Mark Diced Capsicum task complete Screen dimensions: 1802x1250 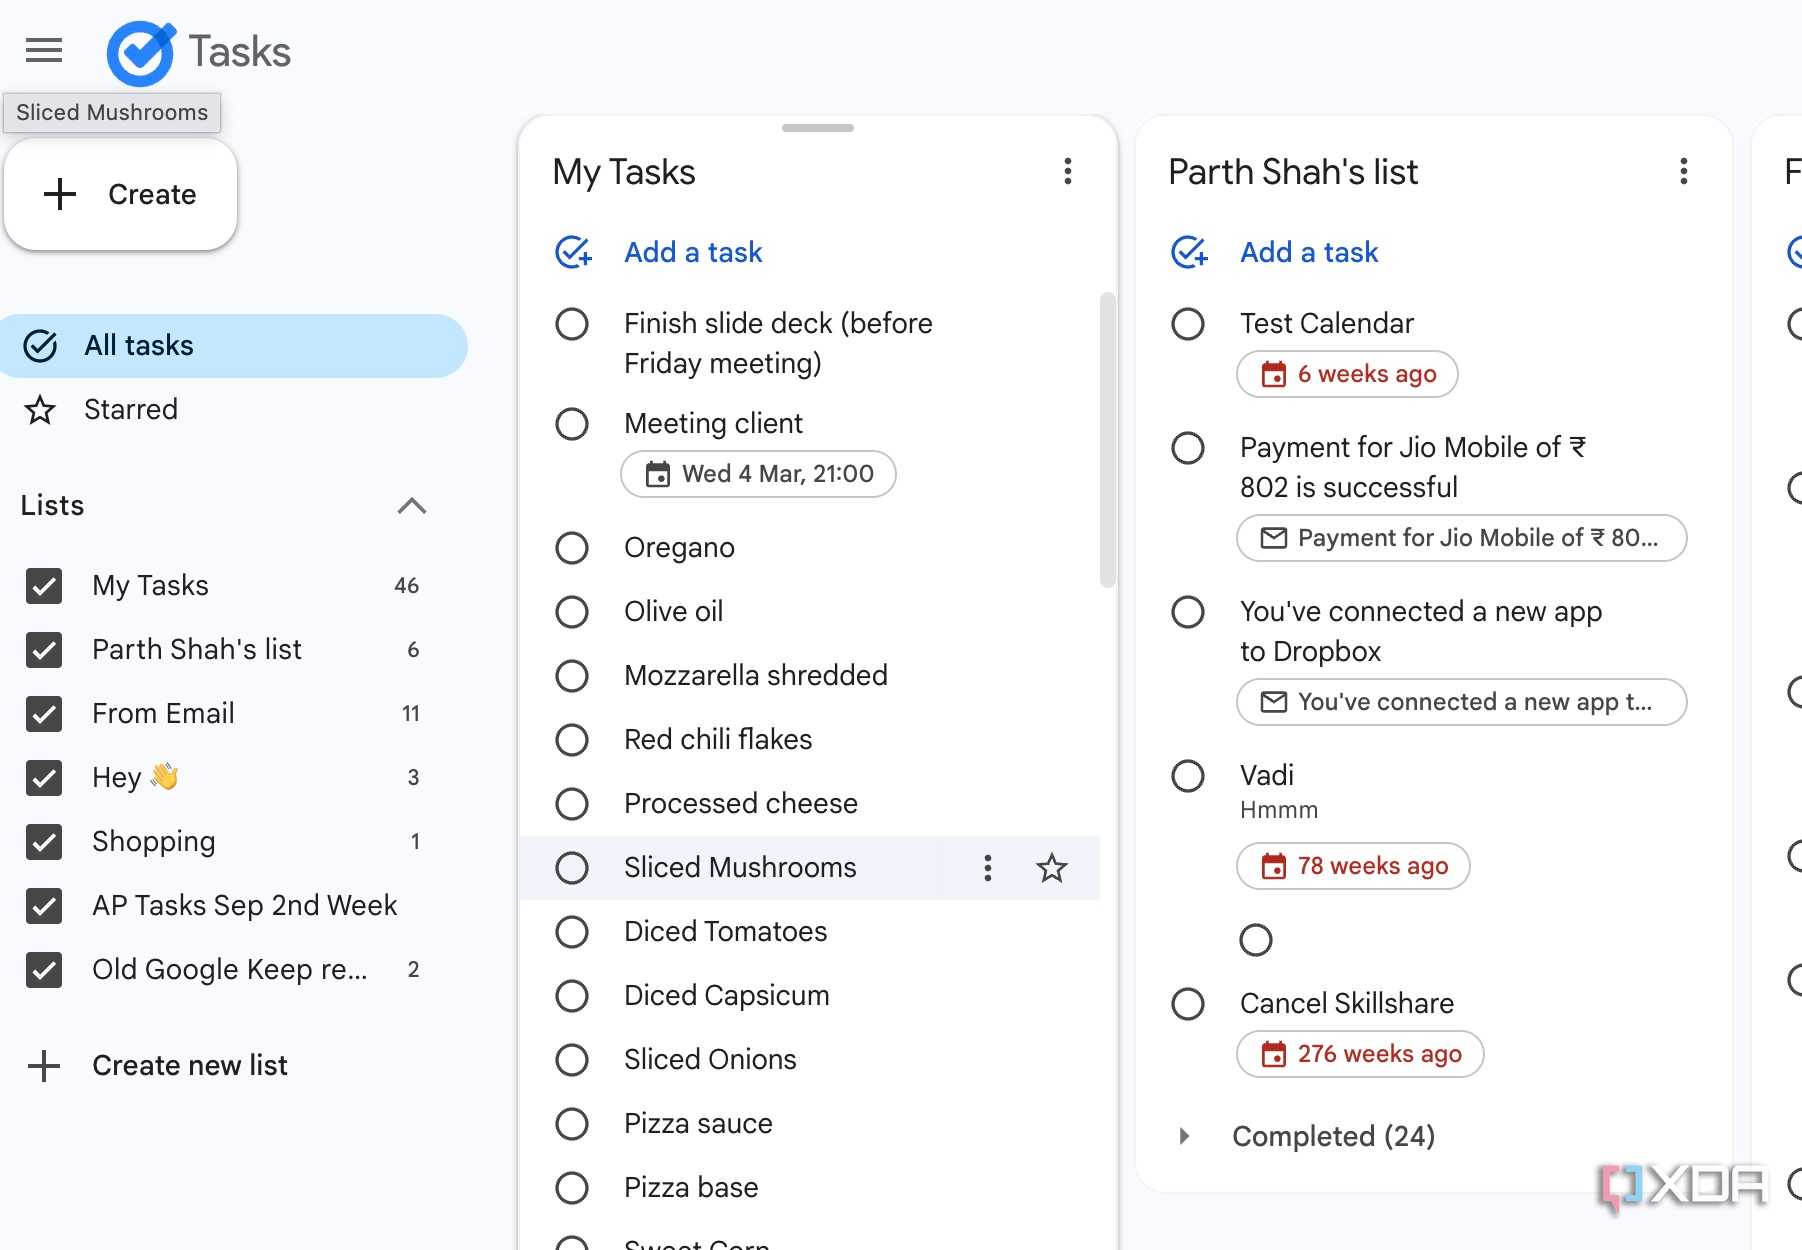572,996
